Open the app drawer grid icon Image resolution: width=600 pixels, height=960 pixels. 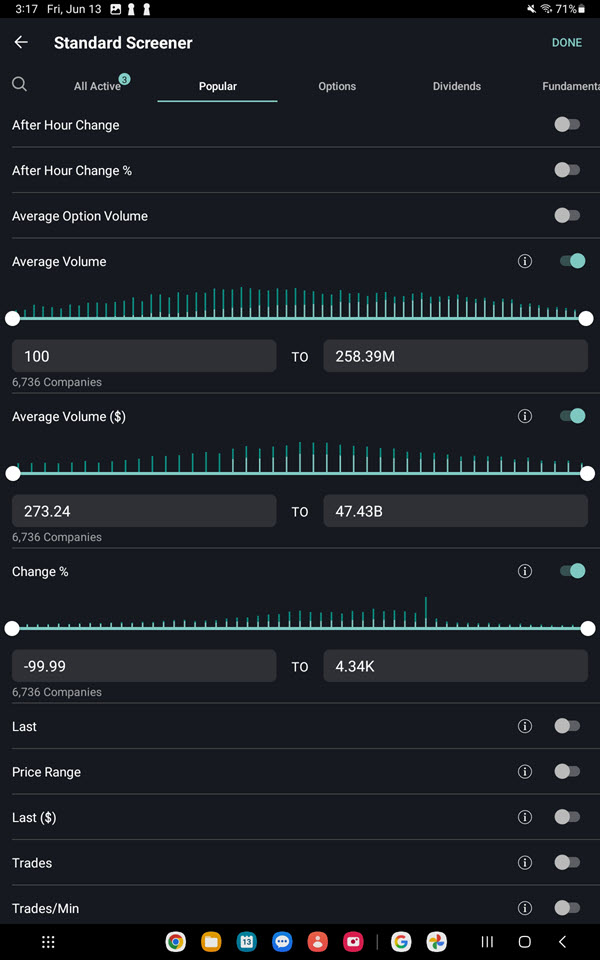point(48,942)
